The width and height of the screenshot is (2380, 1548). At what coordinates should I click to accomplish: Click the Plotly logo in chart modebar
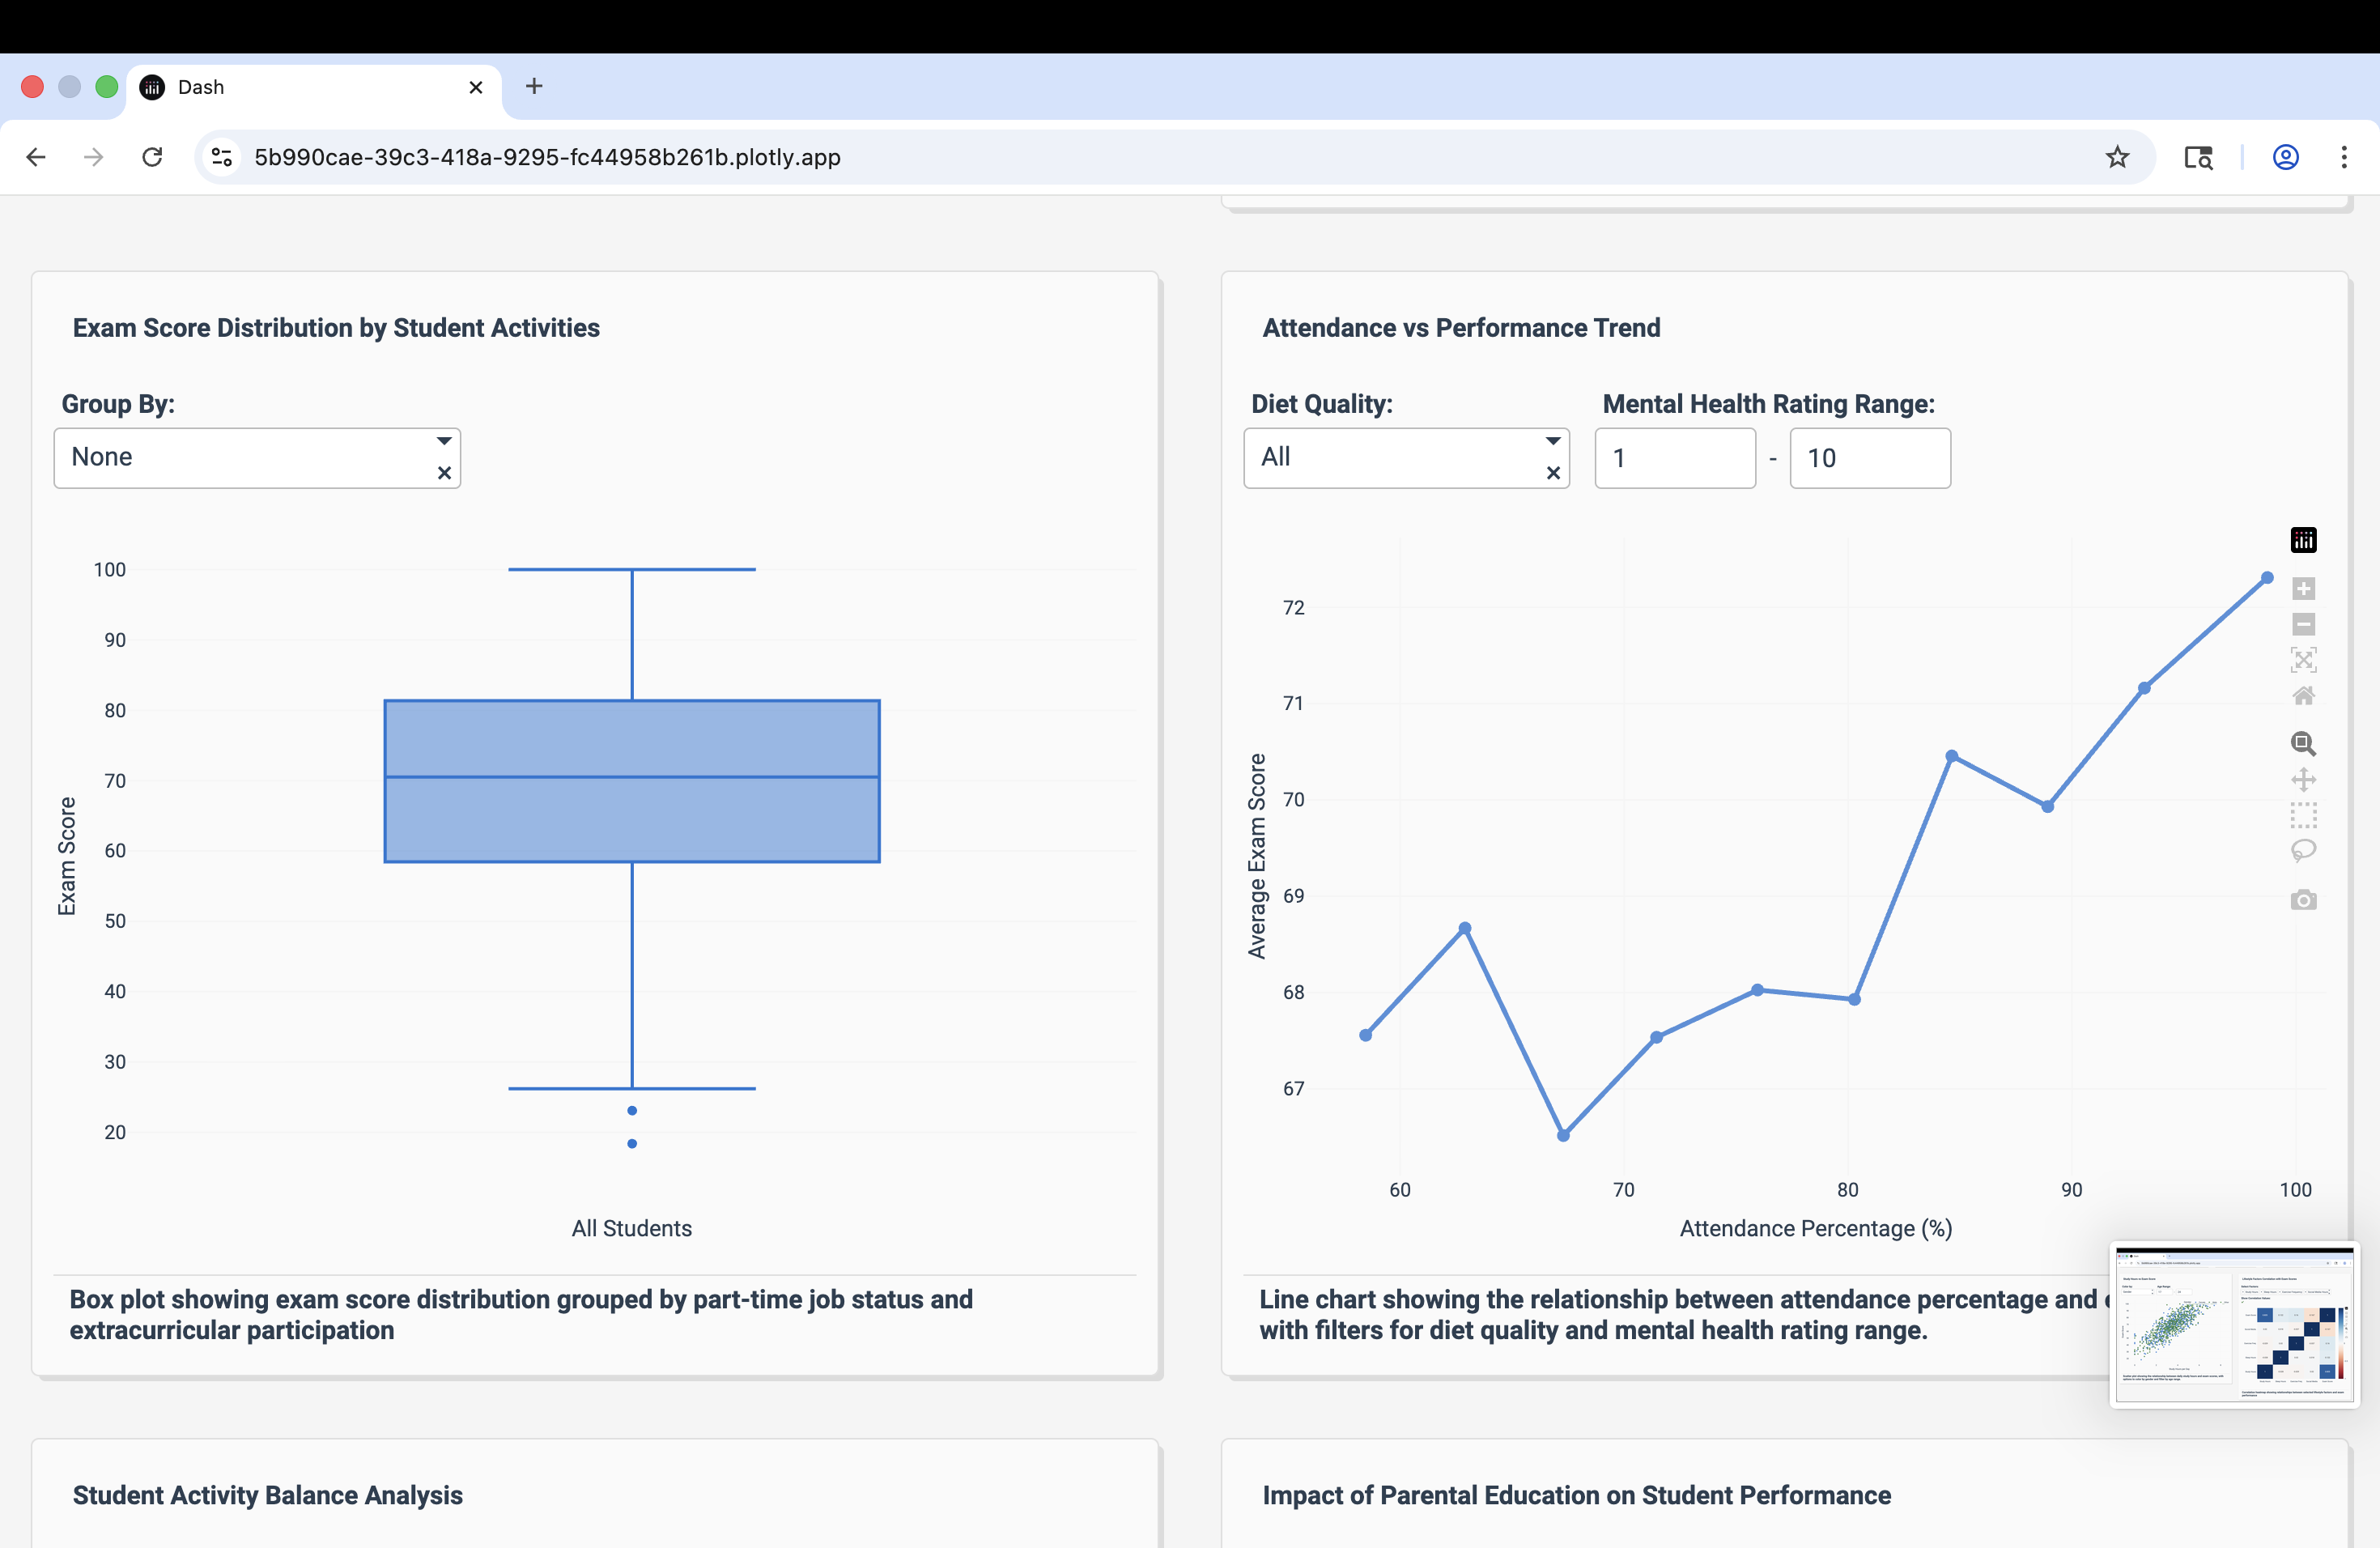point(2303,540)
